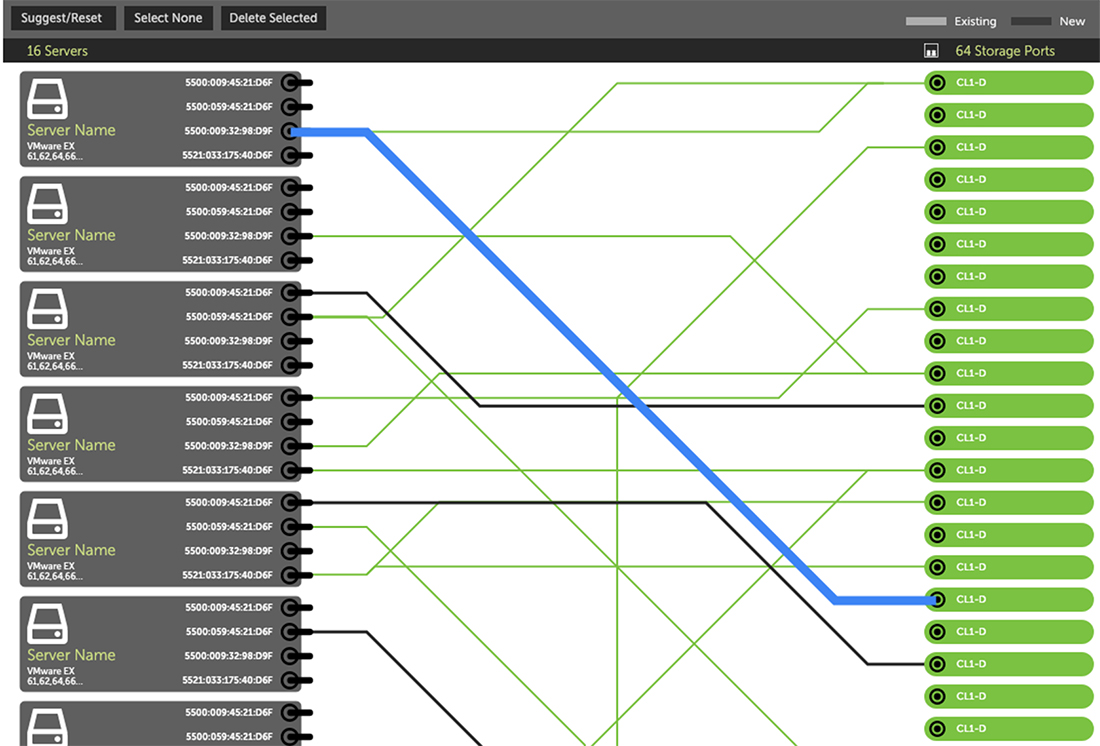Click the drive icon of the third server card
The image size is (1100, 746).
[48, 309]
